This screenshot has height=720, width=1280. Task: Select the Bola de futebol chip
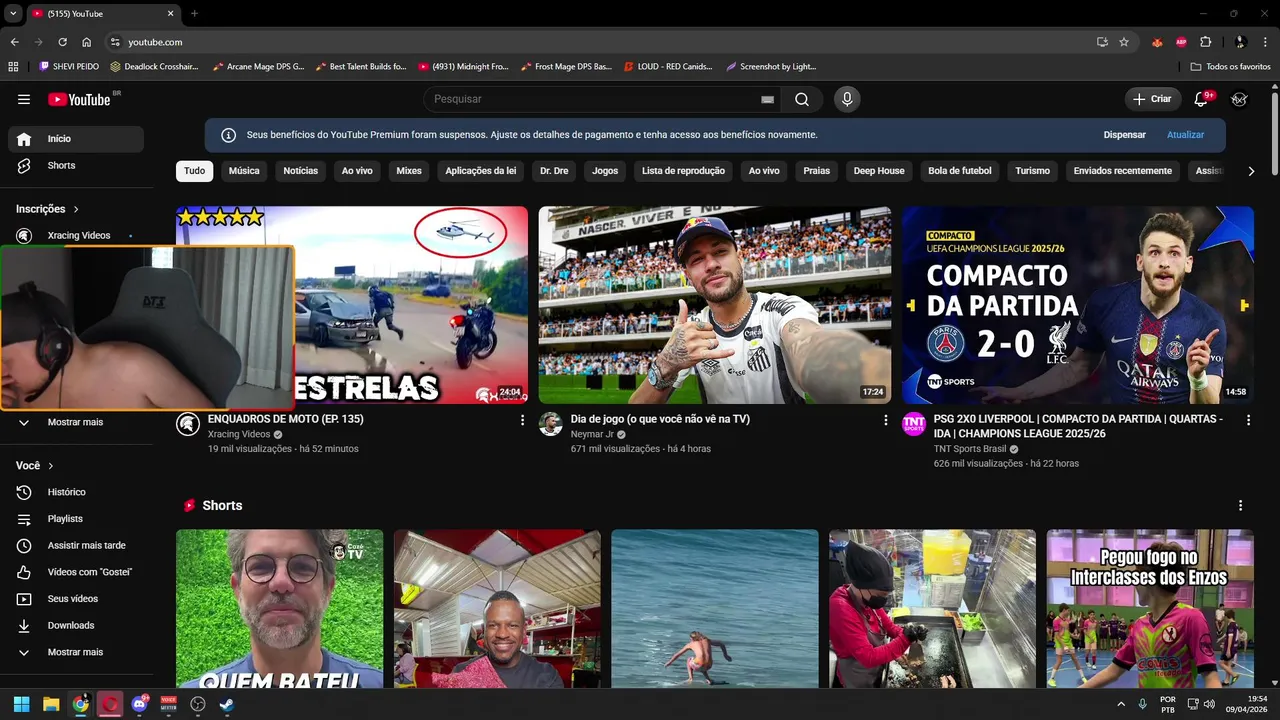pyautogui.click(x=960, y=171)
